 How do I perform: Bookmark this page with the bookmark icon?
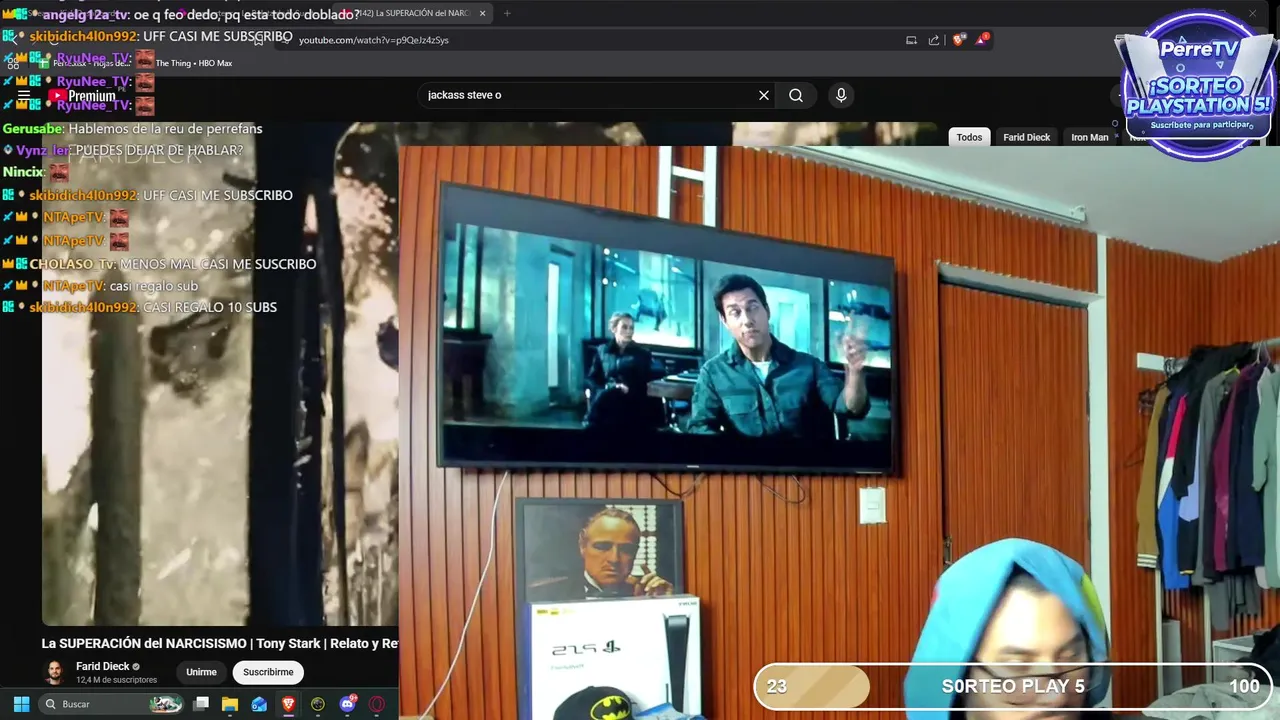(258, 39)
